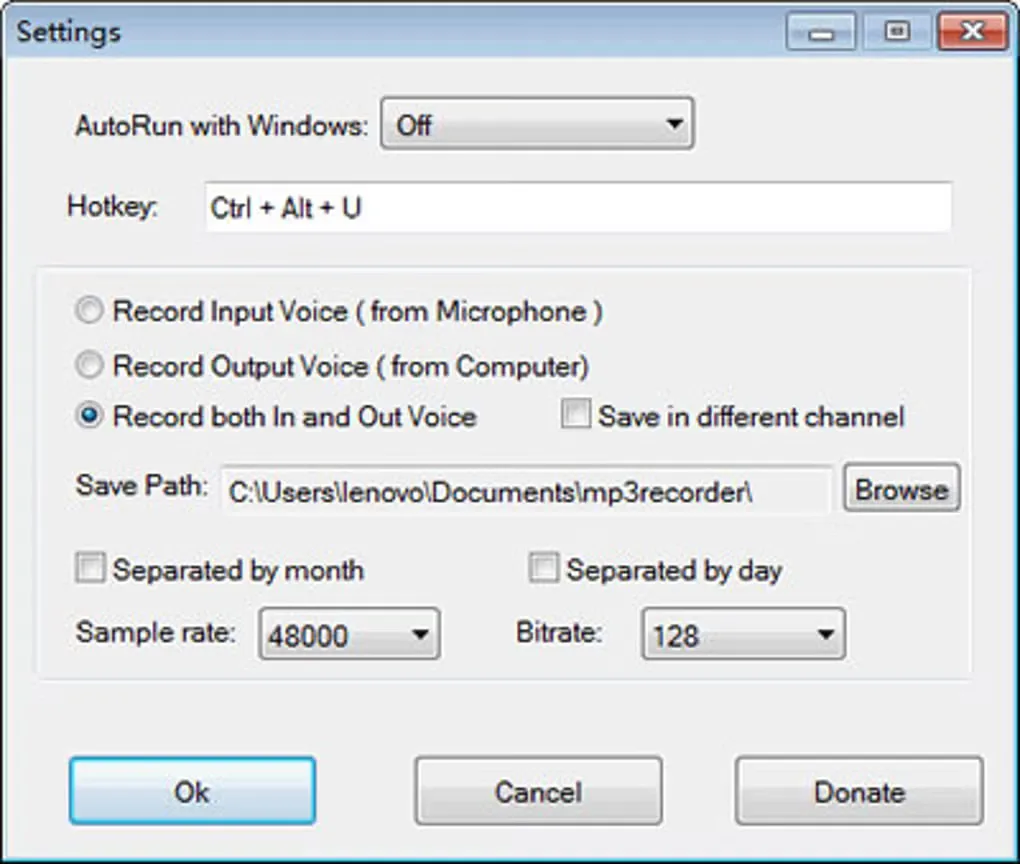Expand the Bitrate dropdown
This screenshot has width=1020, height=864.
(744, 634)
